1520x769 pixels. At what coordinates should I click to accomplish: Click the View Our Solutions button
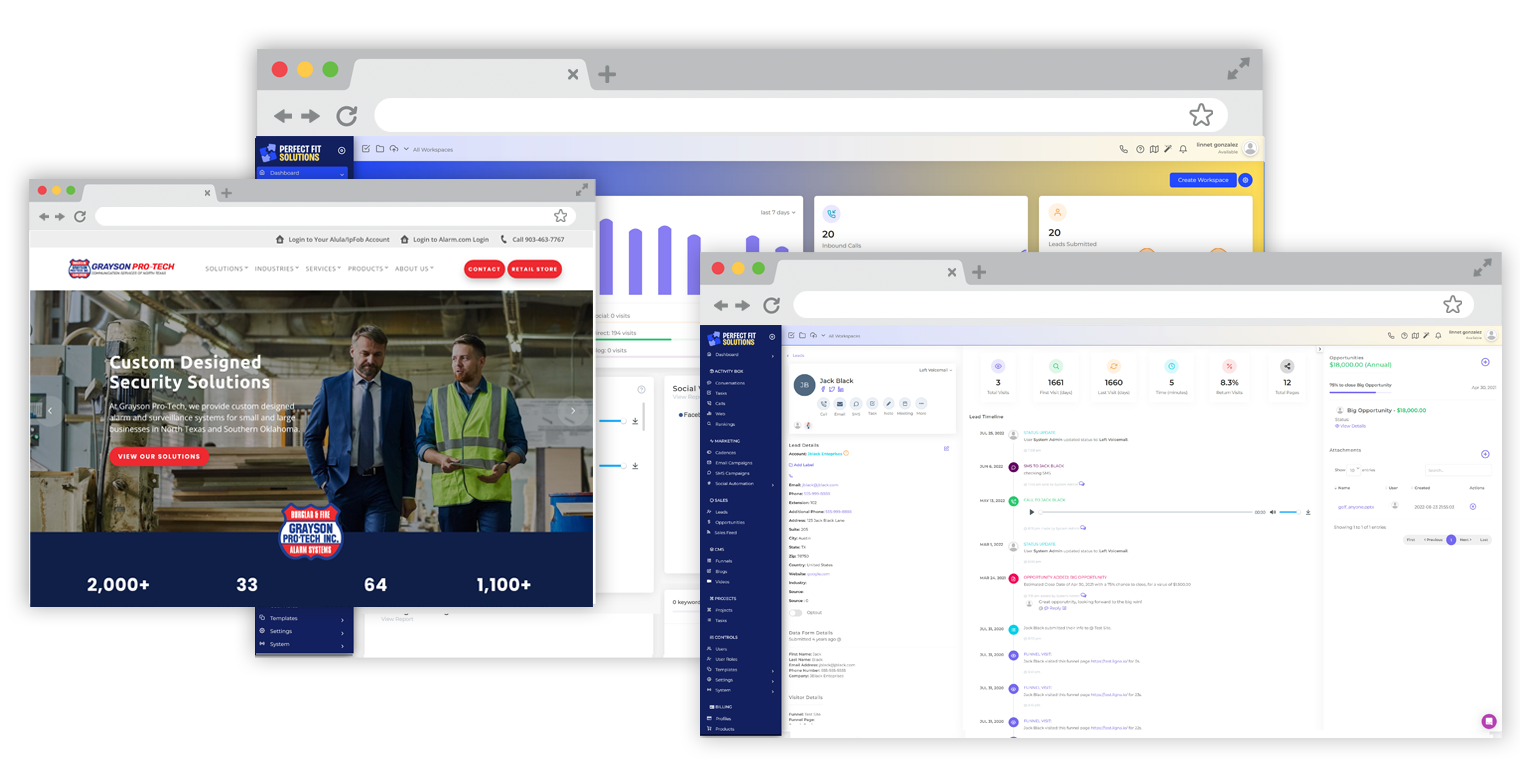159,456
